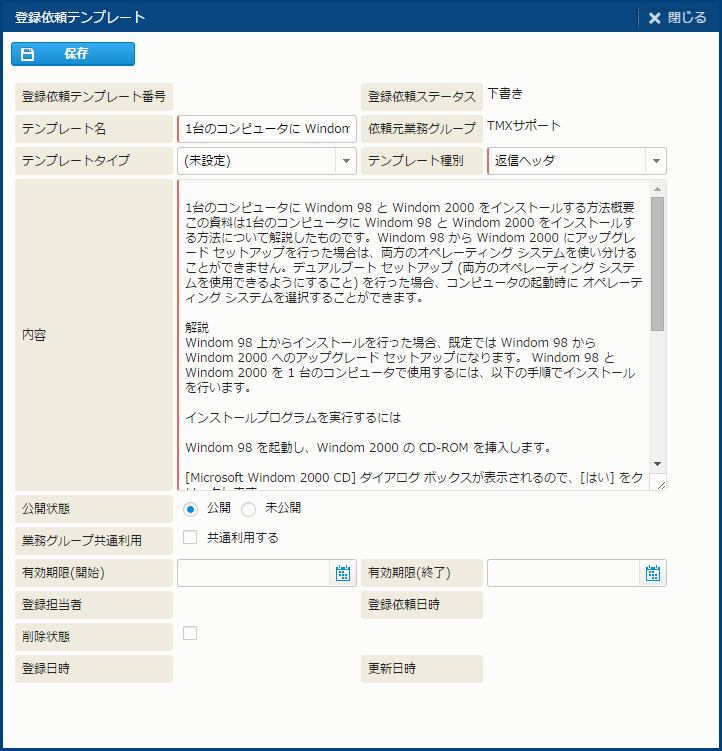Select the 公開 radio button
Image resolution: width=722 pixels, height=751 pixels.
click(x=190, y=509)
